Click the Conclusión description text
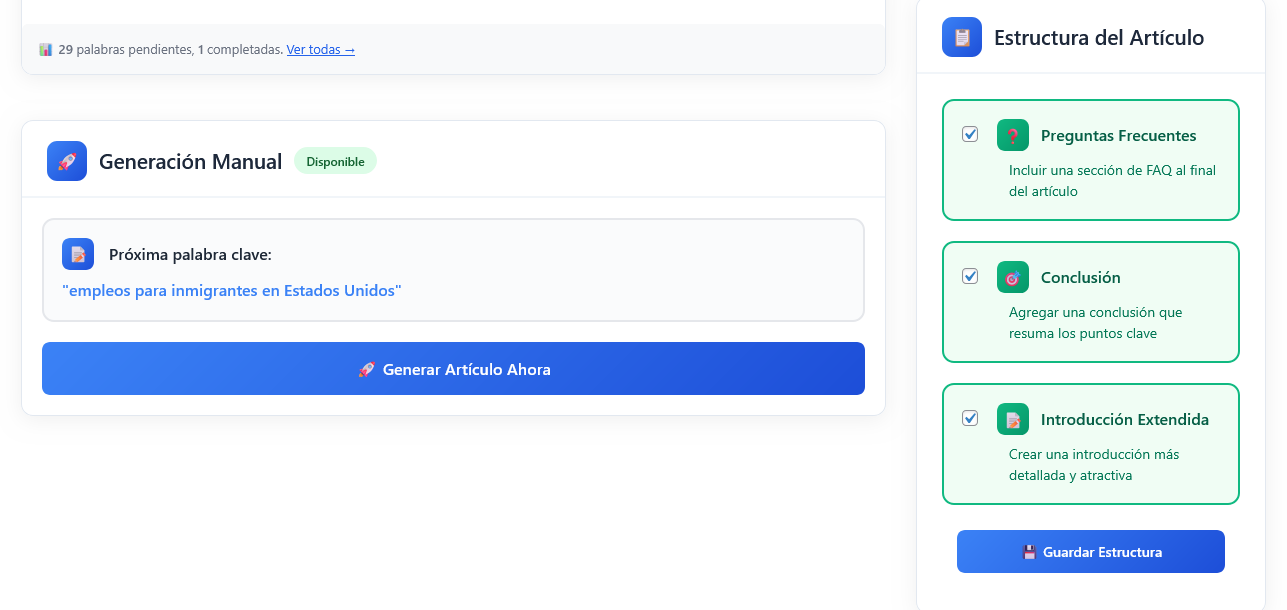 [1095, 323]
